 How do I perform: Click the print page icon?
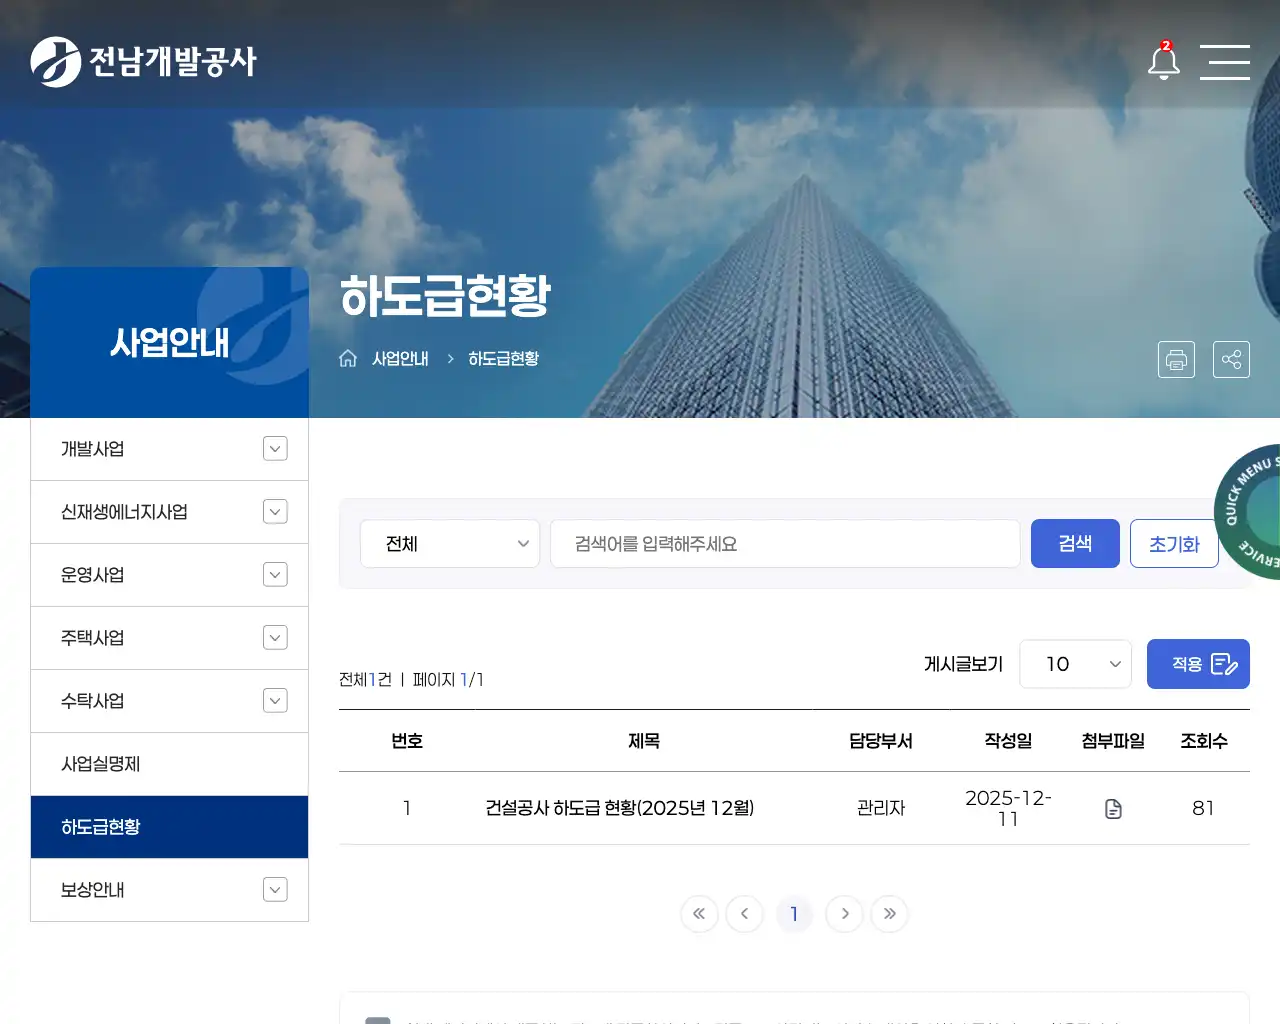click(1176, 359)
